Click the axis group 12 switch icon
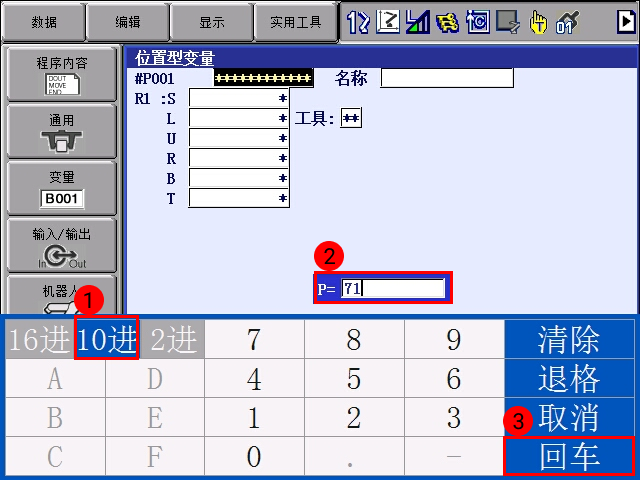The height and width of the screenshot is (480, 640). coord(358,22)
